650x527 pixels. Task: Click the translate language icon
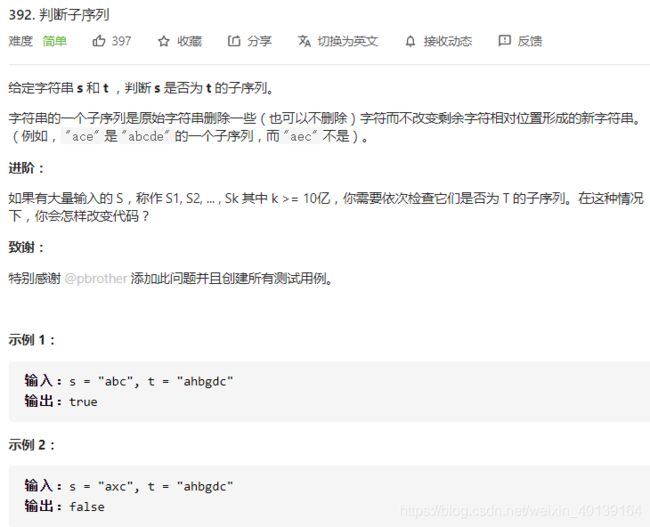tap(304, 41)
